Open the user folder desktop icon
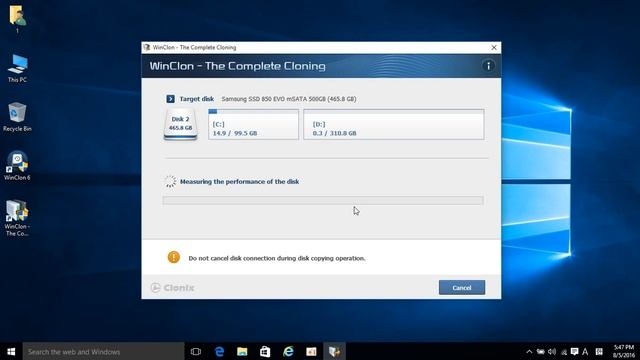Viewport: 640px width, 360px height. [17, 19]
